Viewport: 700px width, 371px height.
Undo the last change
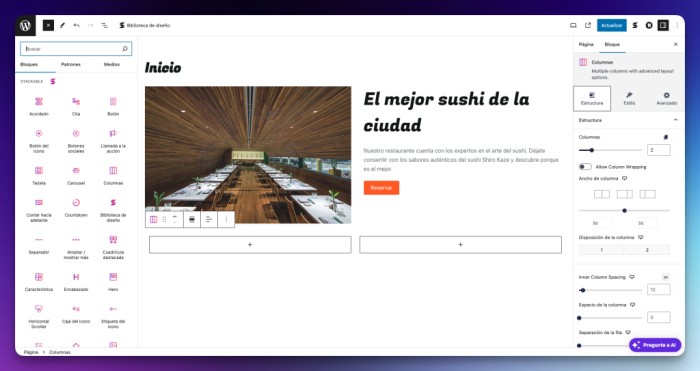tap(76, 25)
